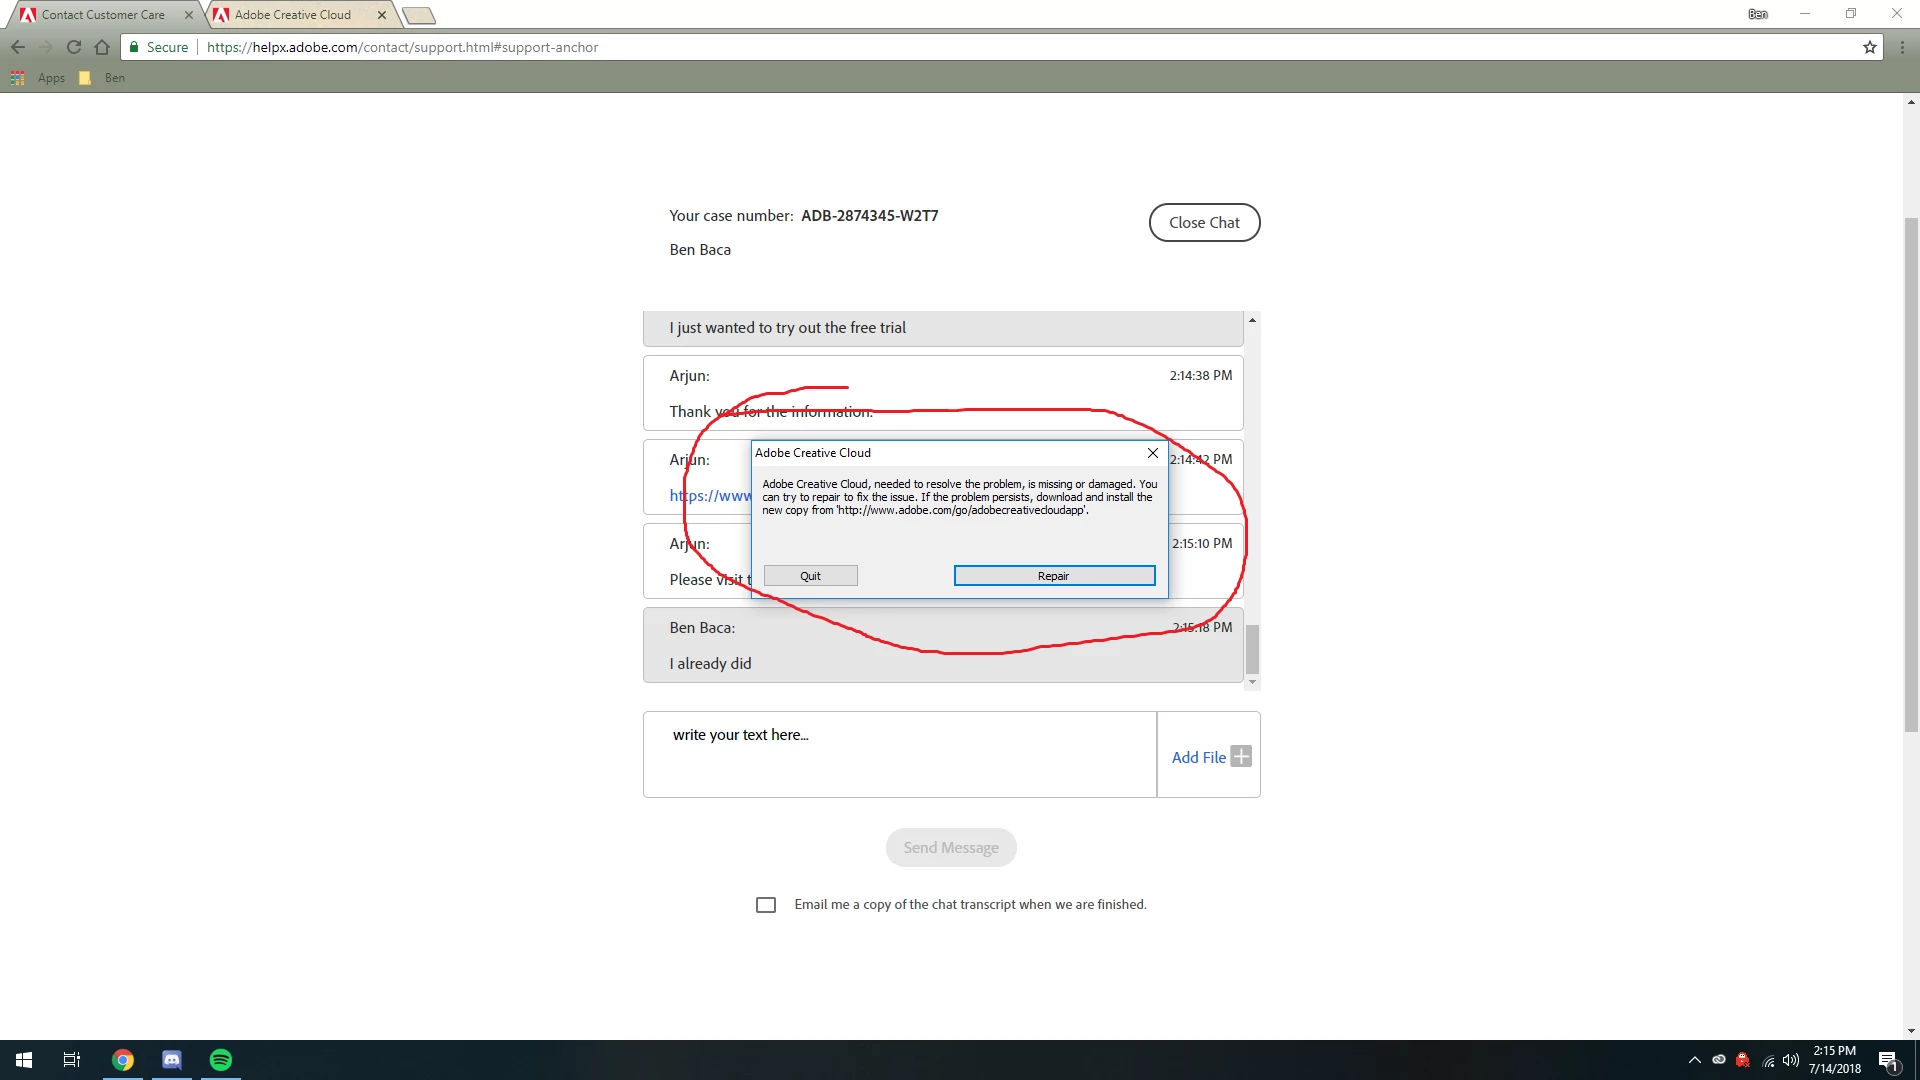Open the Ben bookmarks folder

pyautogui.click(x=103, y=78)
